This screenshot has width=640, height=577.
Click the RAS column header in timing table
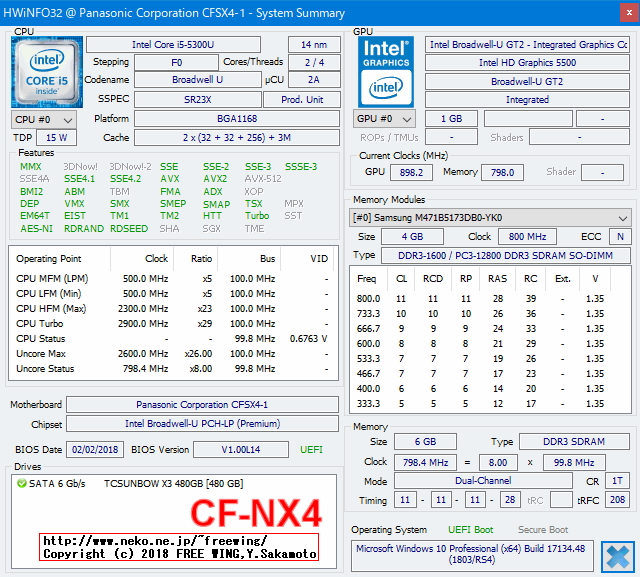[497, 279]
